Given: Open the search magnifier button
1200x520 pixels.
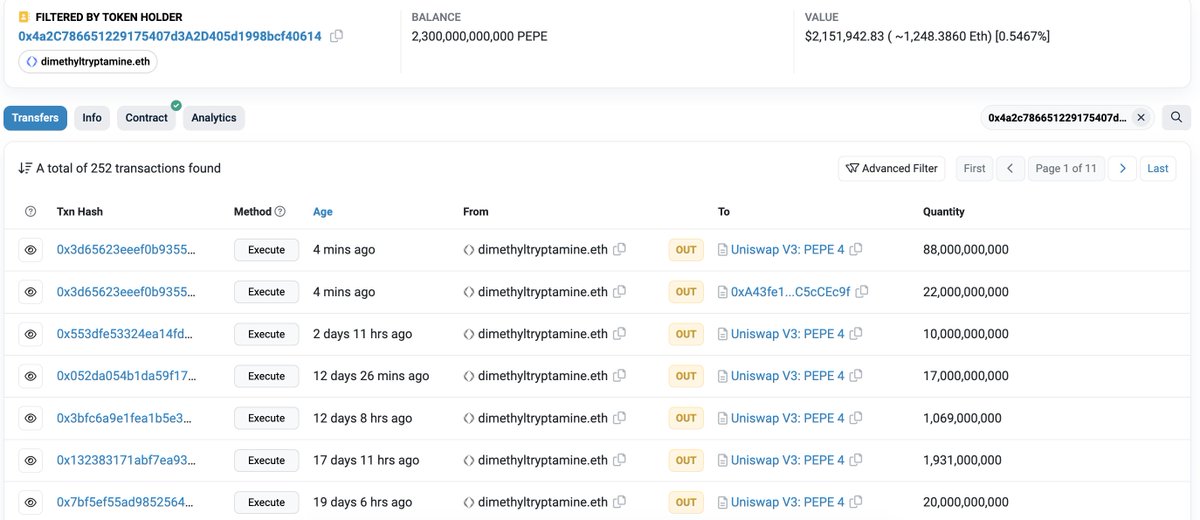Looking at the screenshot, I should click(x=1175, y=117).
